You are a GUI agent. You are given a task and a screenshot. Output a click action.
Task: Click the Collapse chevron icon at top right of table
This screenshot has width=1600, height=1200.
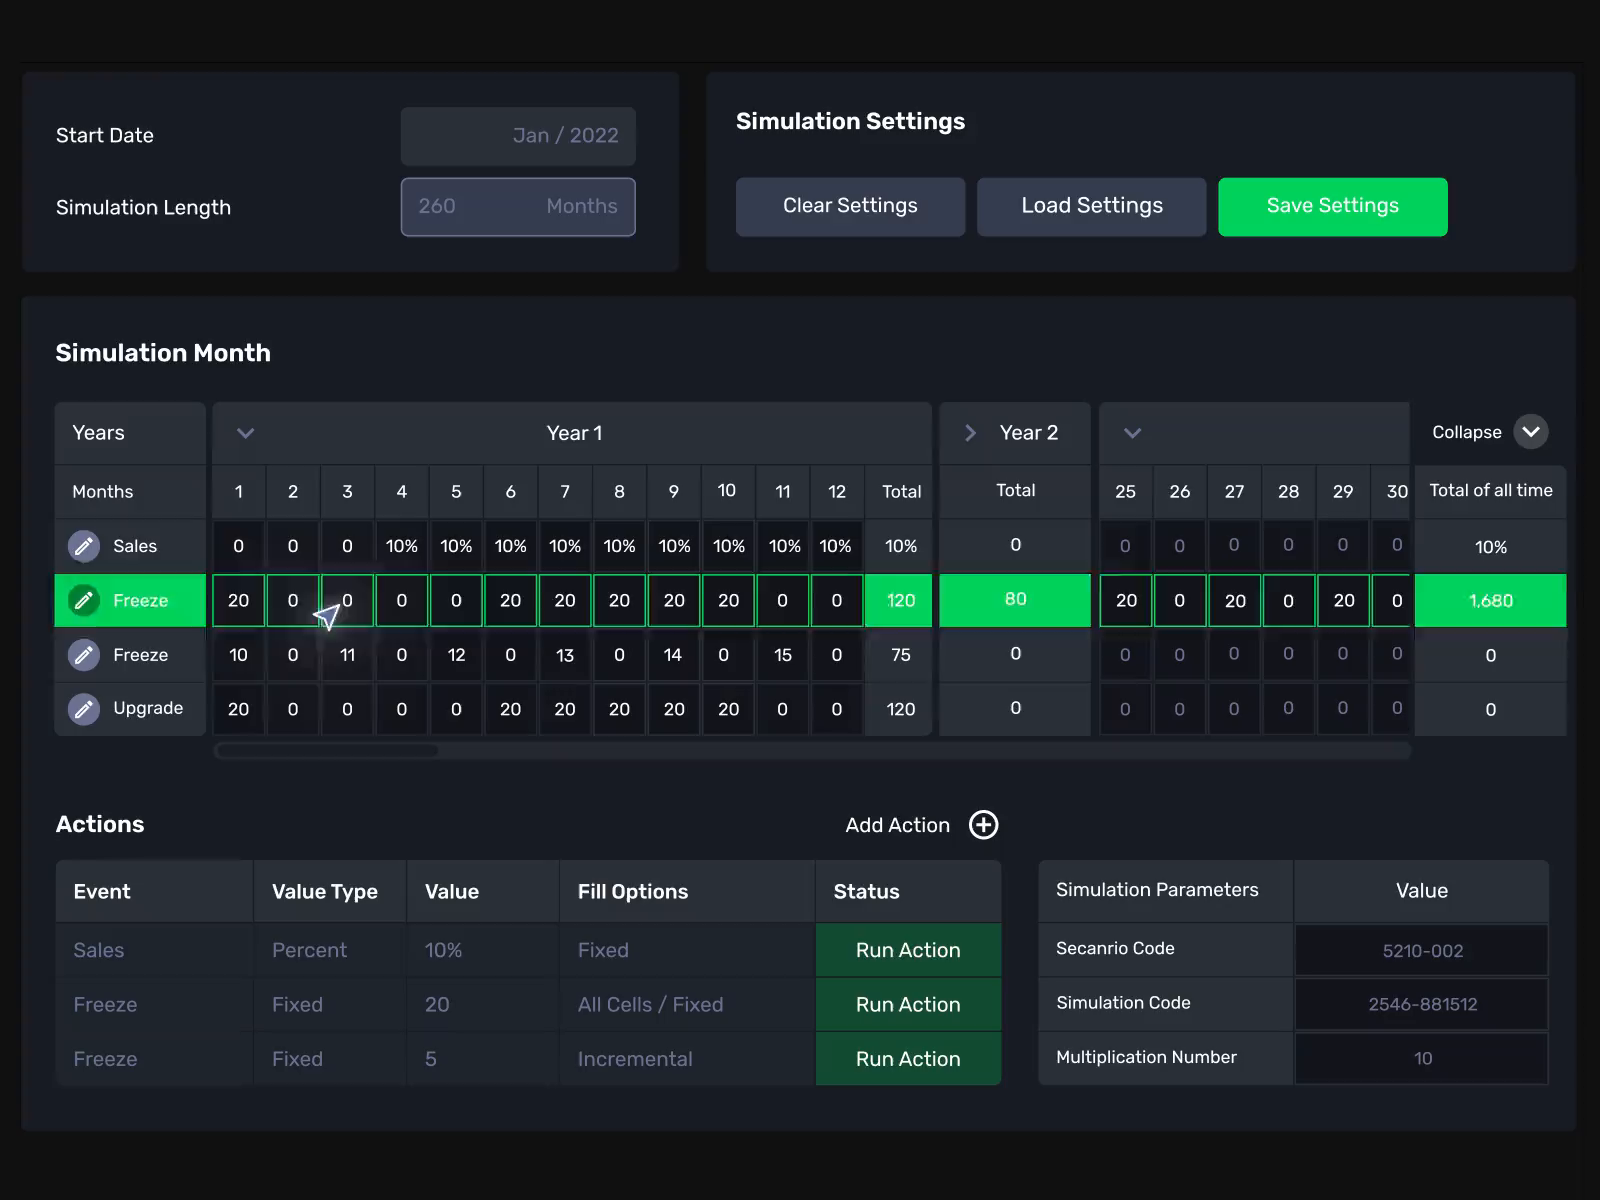(x=1530, y=432)
